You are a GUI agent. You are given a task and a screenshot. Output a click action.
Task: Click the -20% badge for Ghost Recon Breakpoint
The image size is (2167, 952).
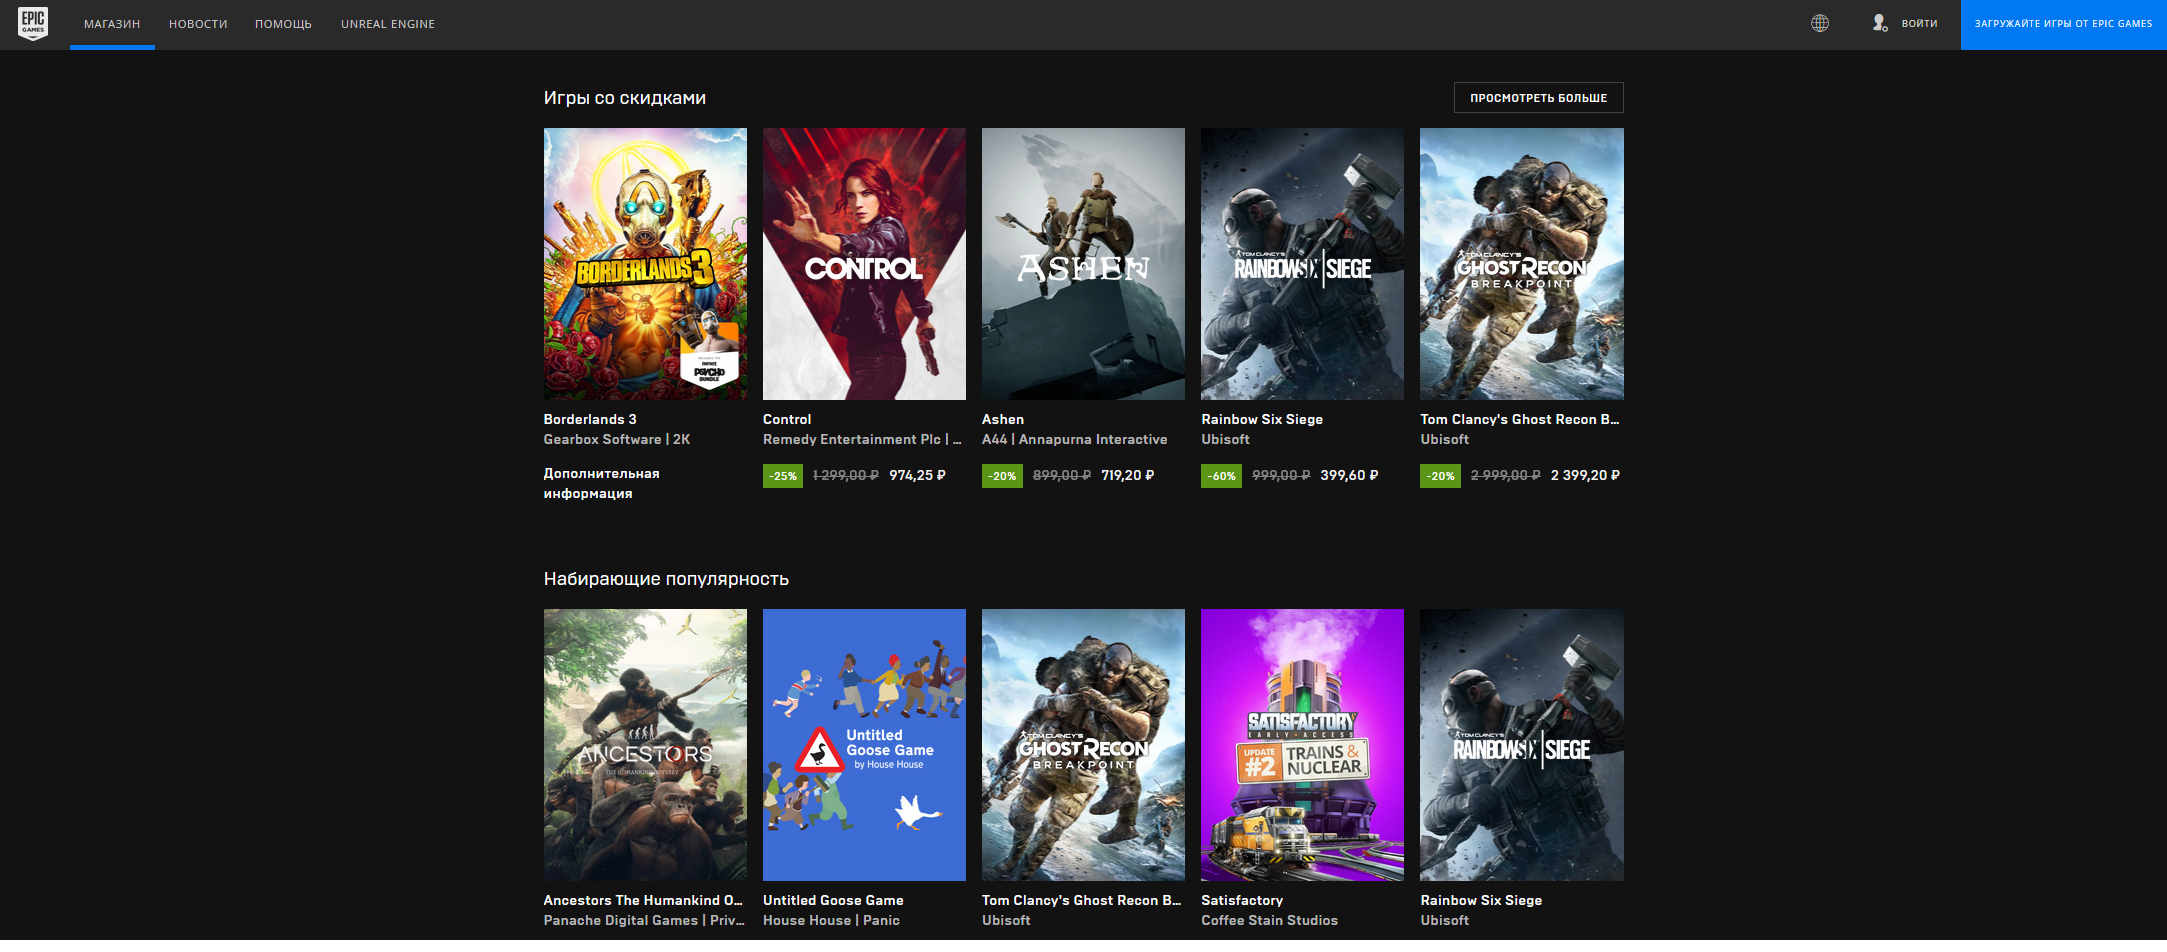[1440, 476]
